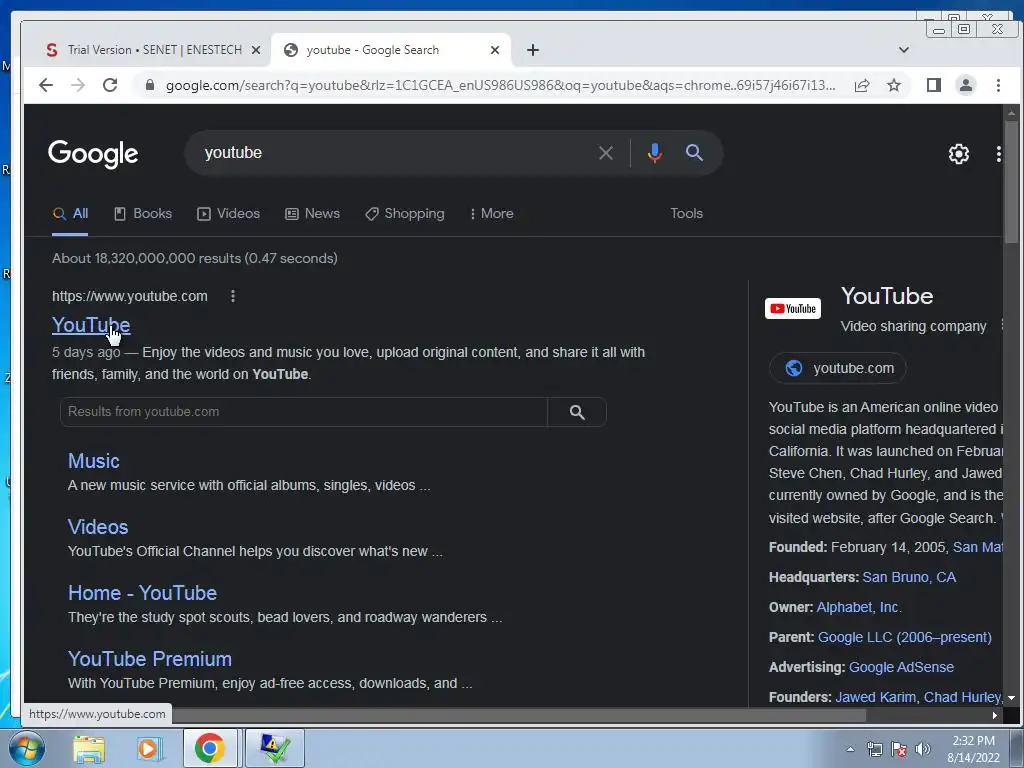Switch to the Shopping results tab
Image resolution: width=1024 pixels, height=768 pixels.
(405, 214)
